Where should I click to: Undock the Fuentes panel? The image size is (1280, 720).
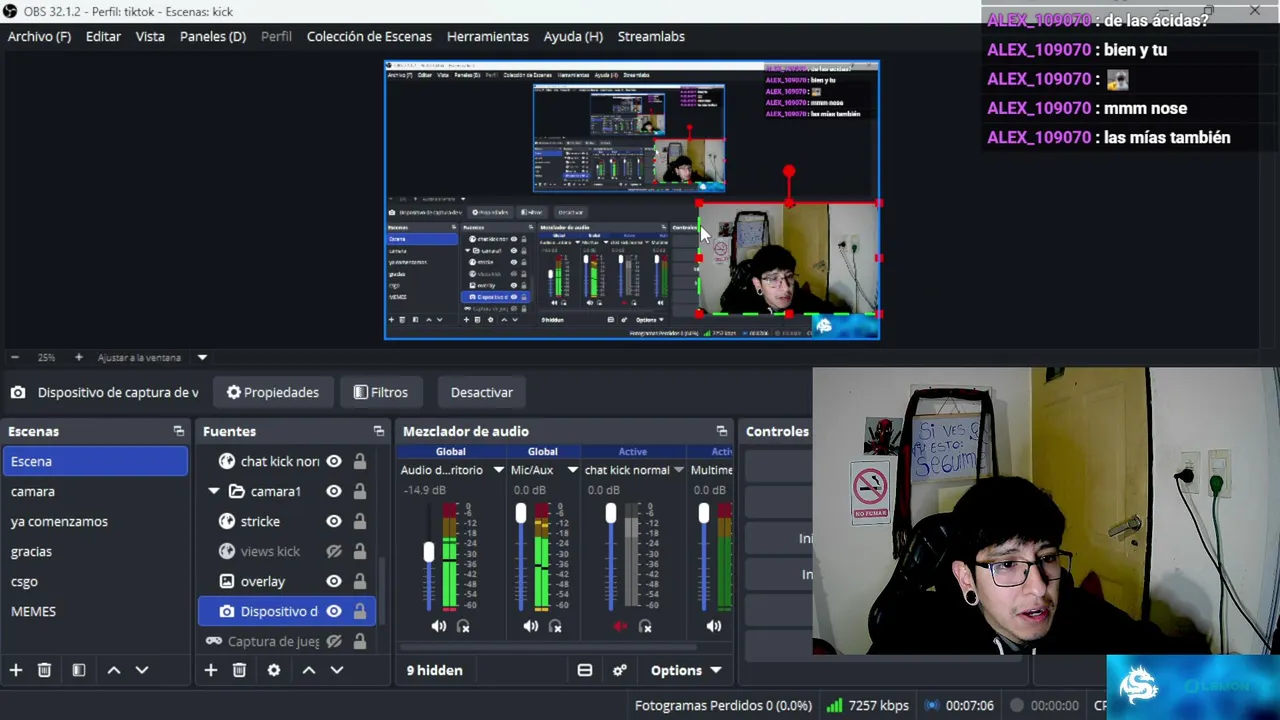(379, 431)
